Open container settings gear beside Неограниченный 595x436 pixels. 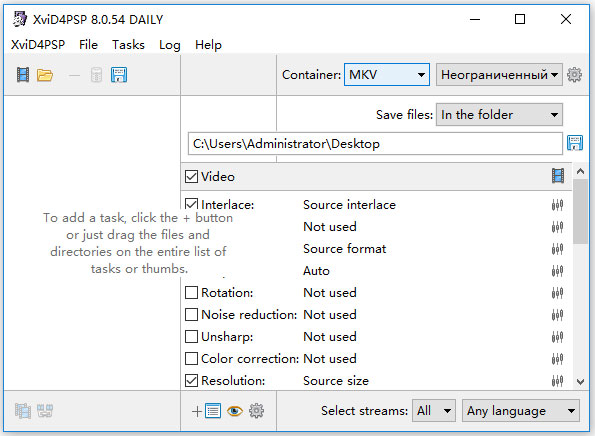point(574,75)
